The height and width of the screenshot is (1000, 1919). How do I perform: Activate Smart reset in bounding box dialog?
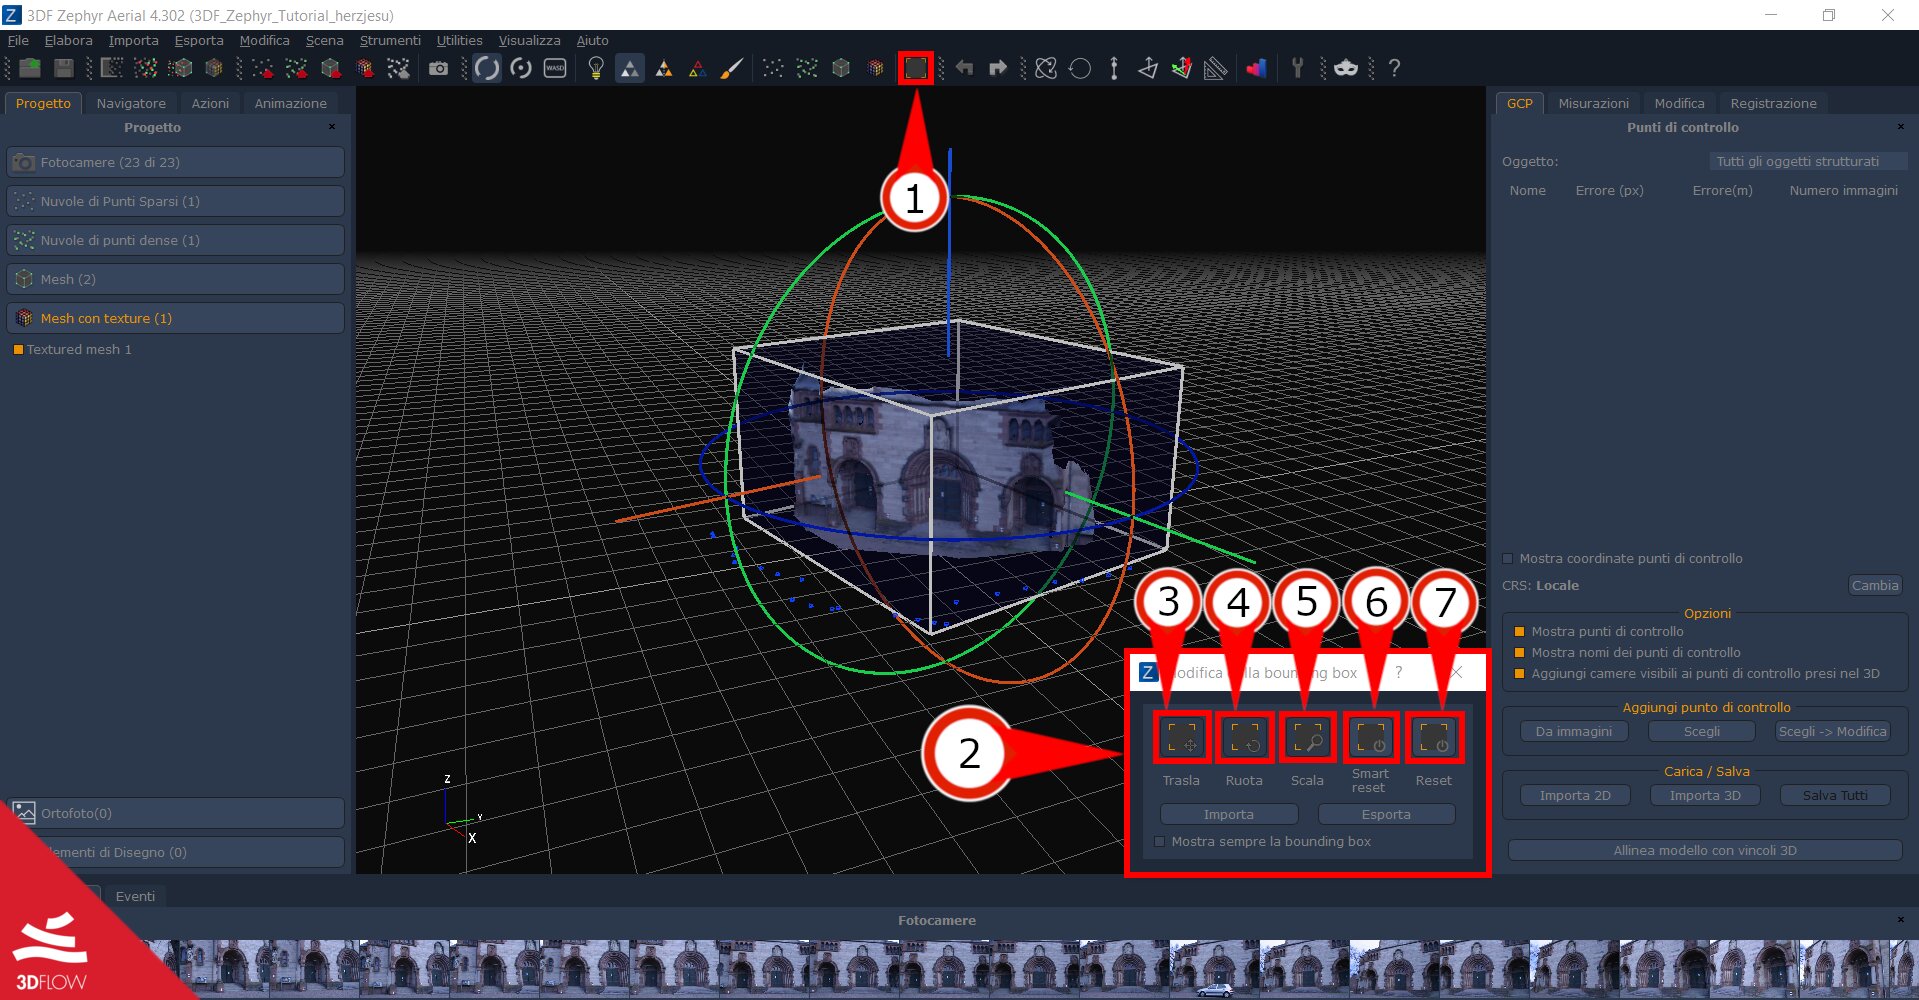[1370, 737]
